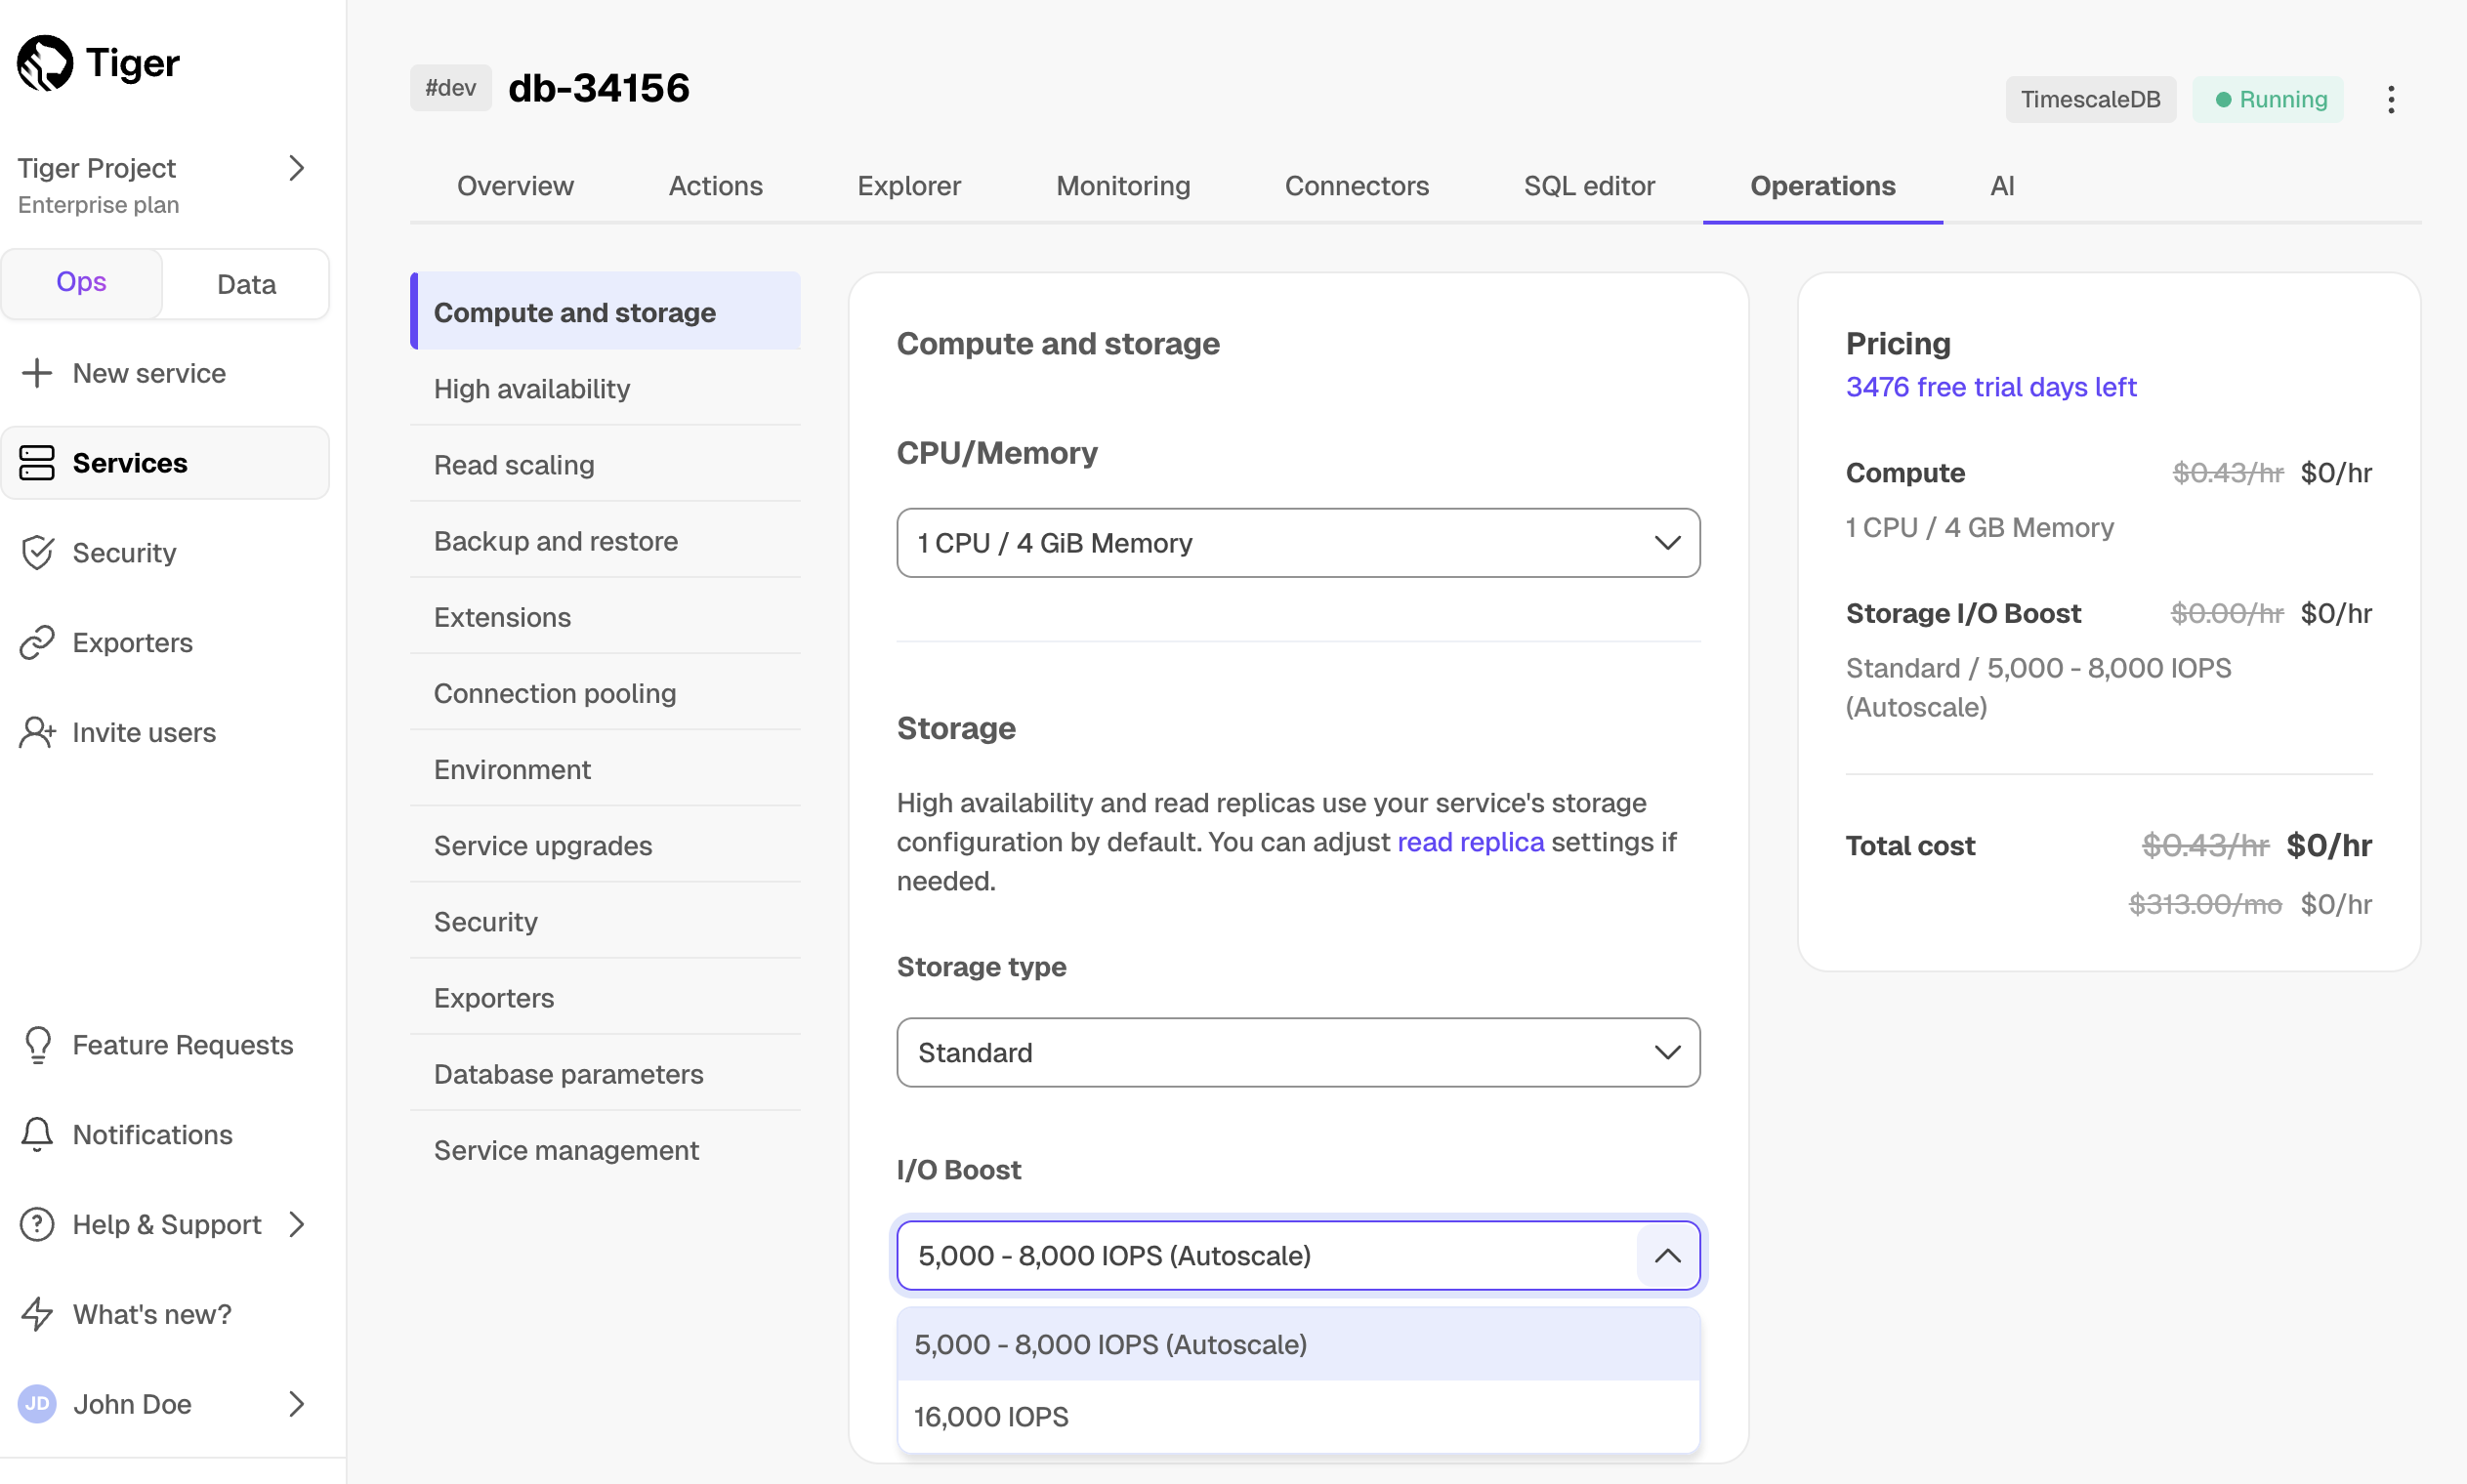Screen dimensions: 2467x1484
Task: Open Backup and restore section
Action: tap(555, 541)
